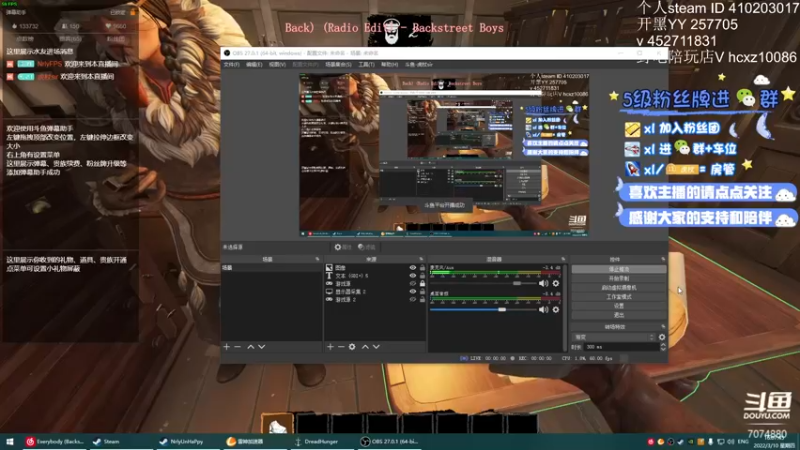Open the 场景集合(S) menu
The image size is (800, 450).
coord(338,65)
